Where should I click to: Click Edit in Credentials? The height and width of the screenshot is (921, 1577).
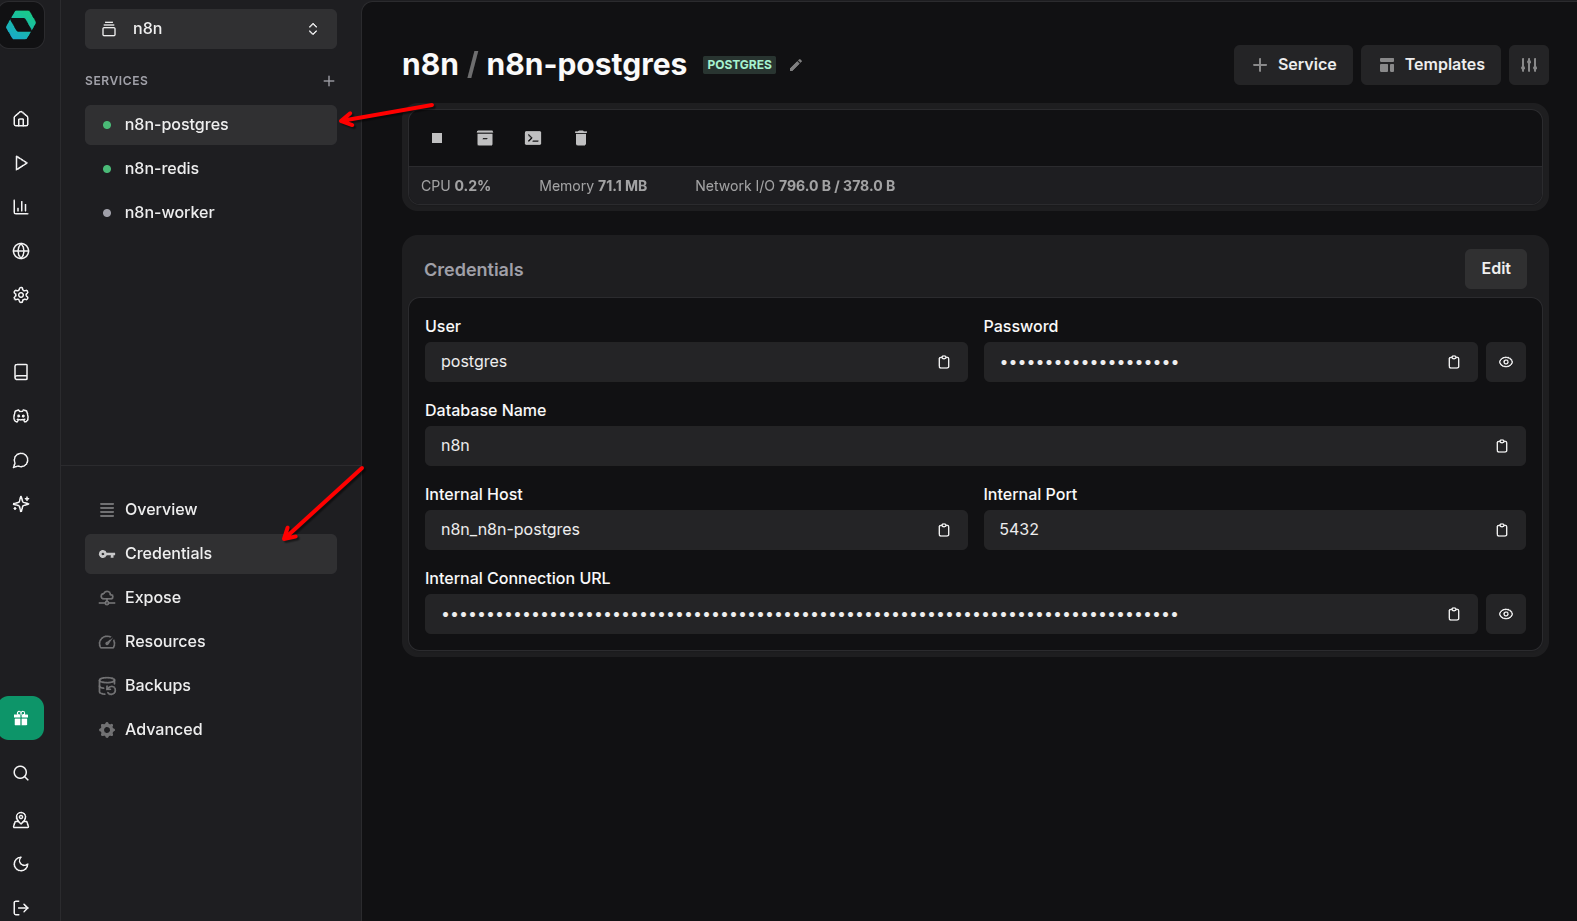[x=1496, y=269]
